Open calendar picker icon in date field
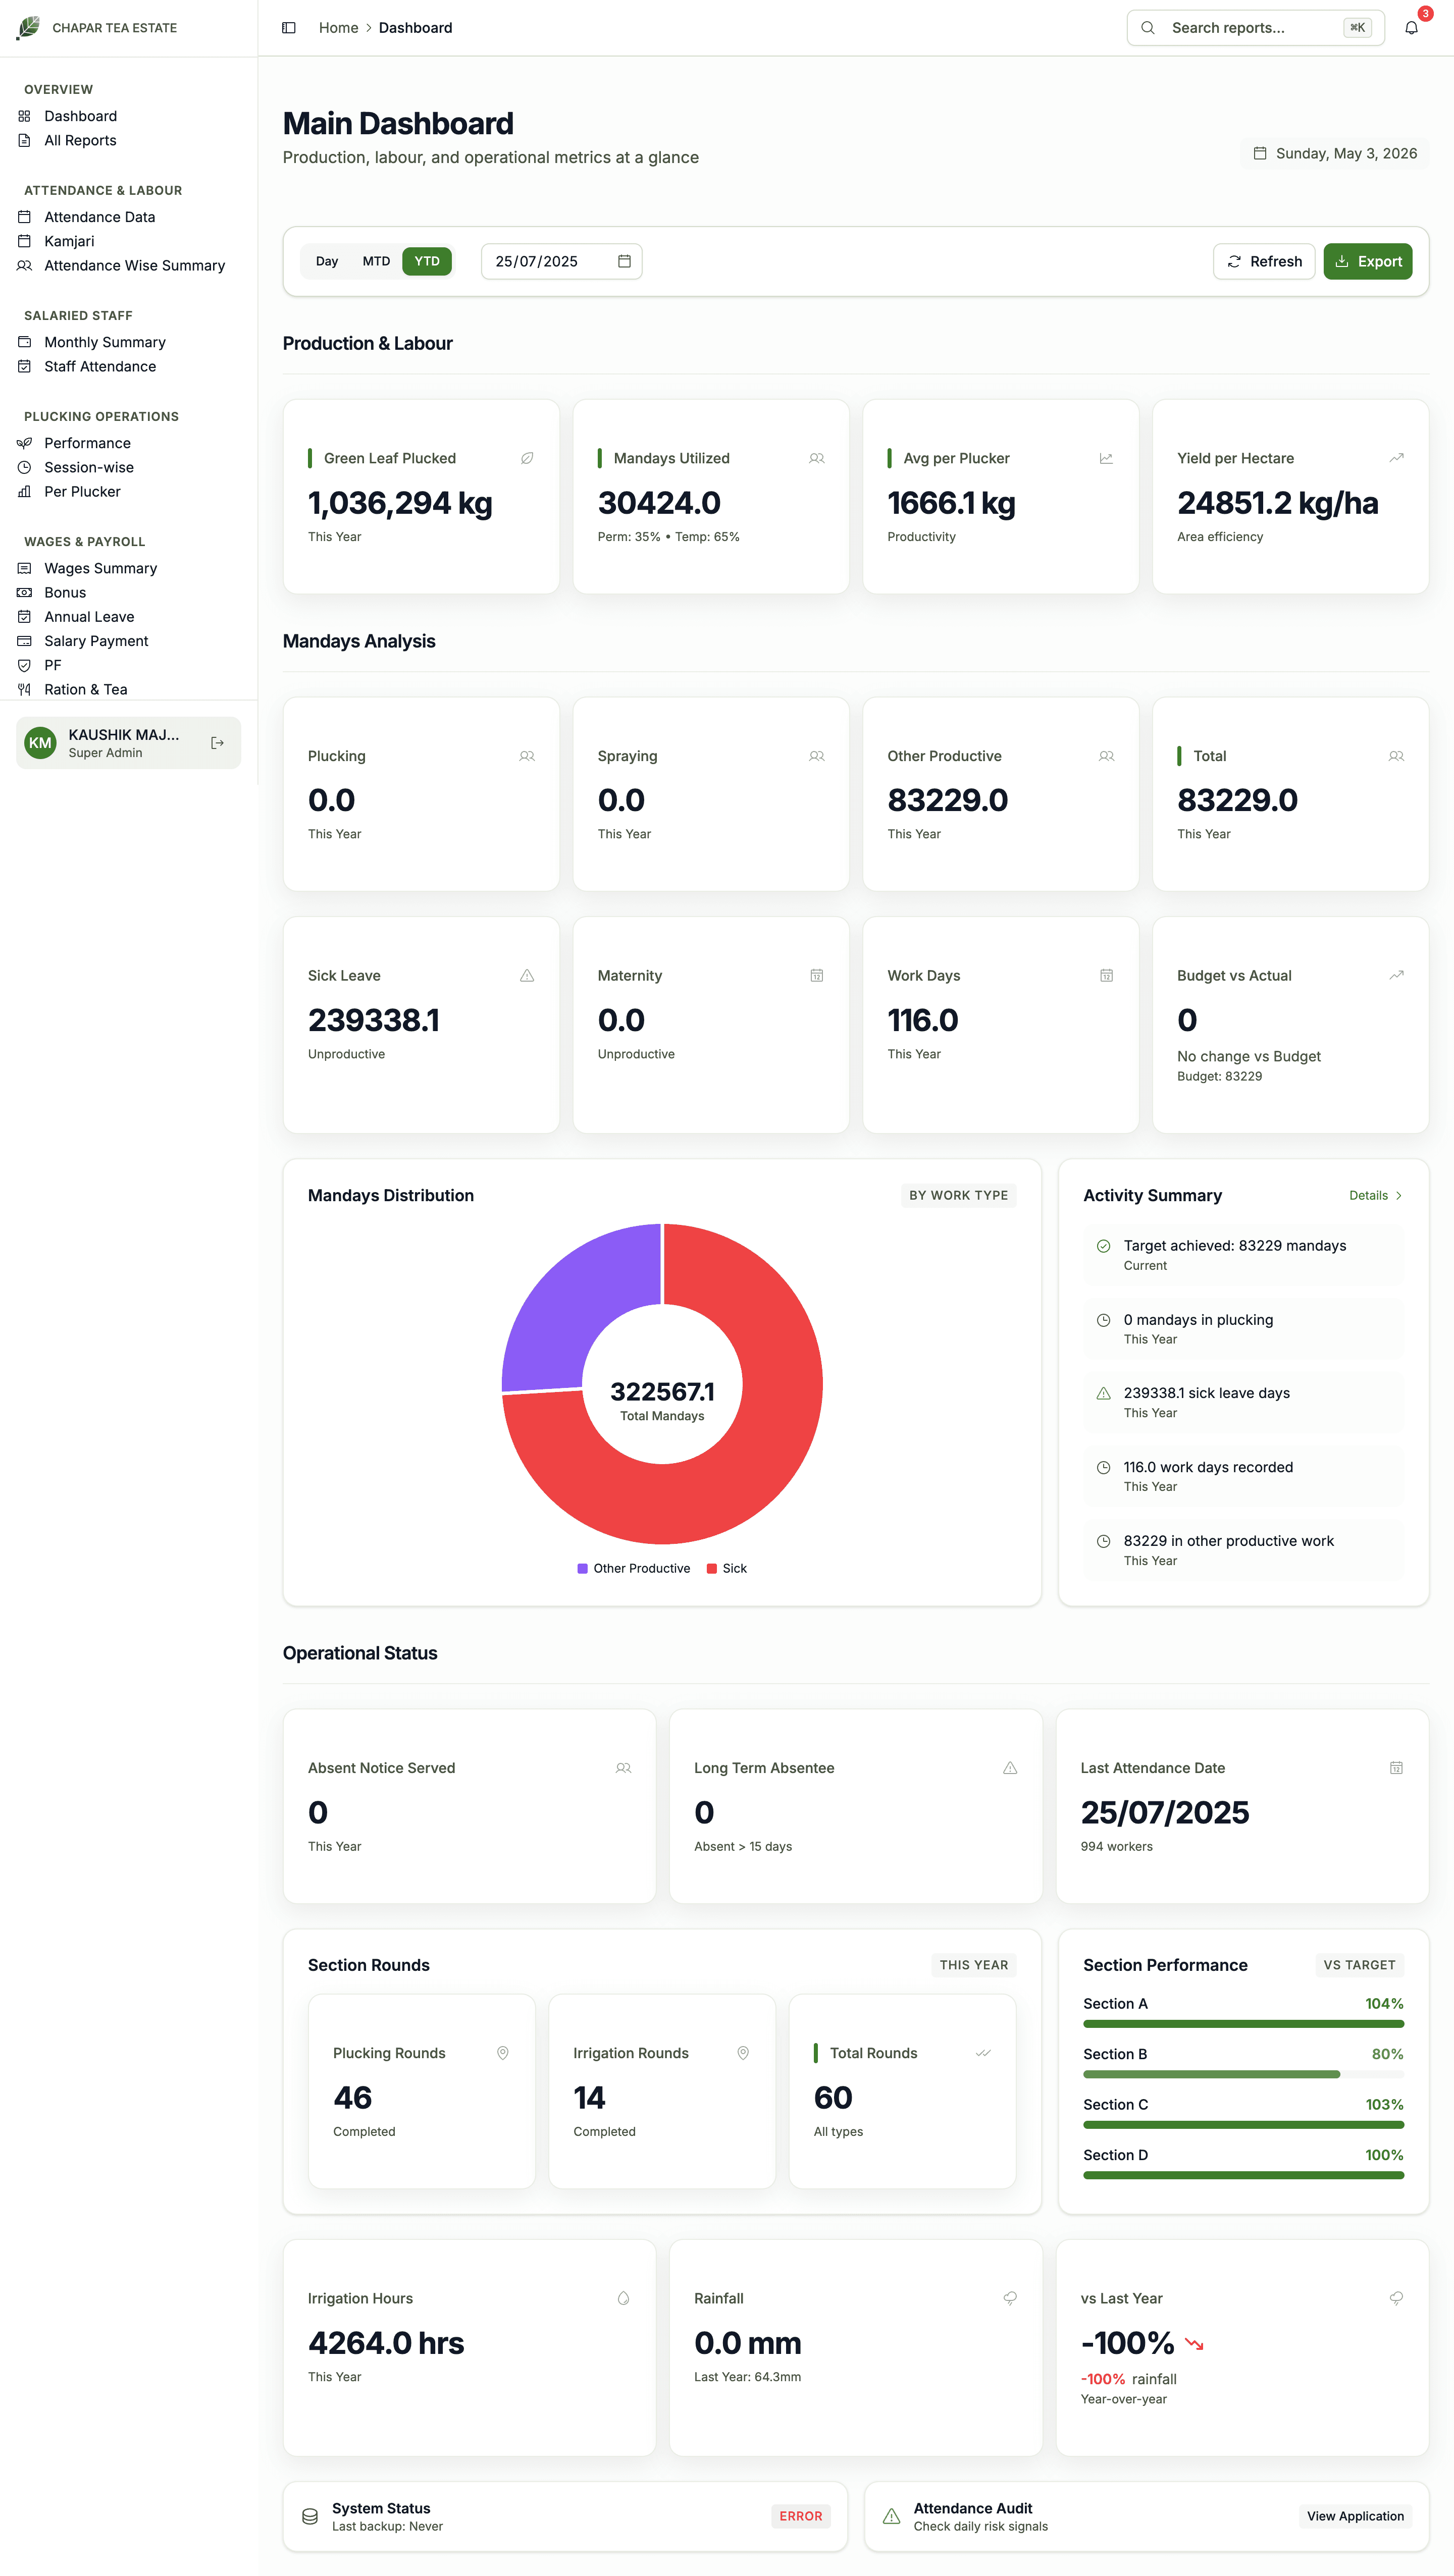This screenshot has height=2576, width=1454. pos(624,261)
